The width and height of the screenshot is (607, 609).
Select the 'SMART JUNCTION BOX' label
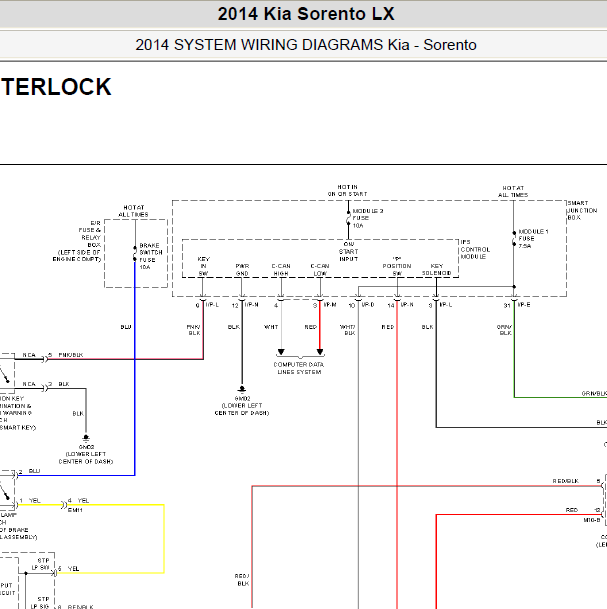point(582,210)
